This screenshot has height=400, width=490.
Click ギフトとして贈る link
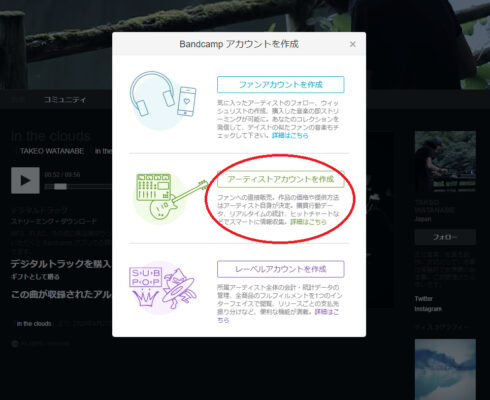(x=35, y=277)
